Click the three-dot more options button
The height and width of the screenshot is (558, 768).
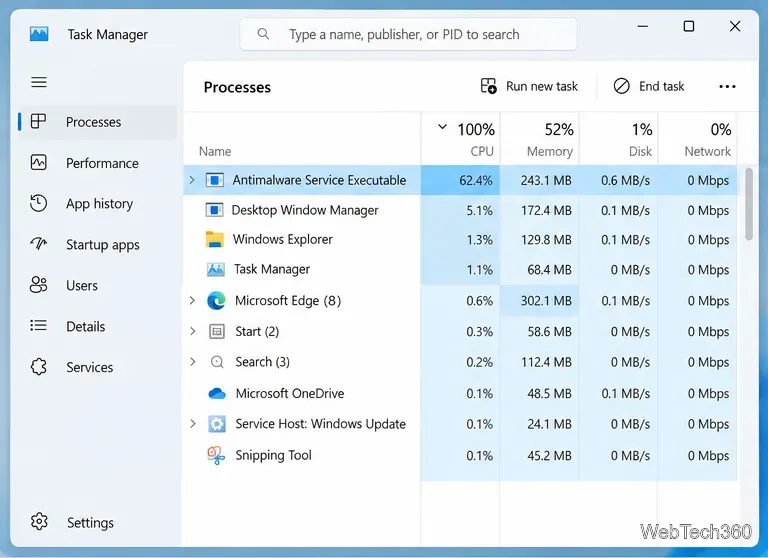(x=727, y=87)
